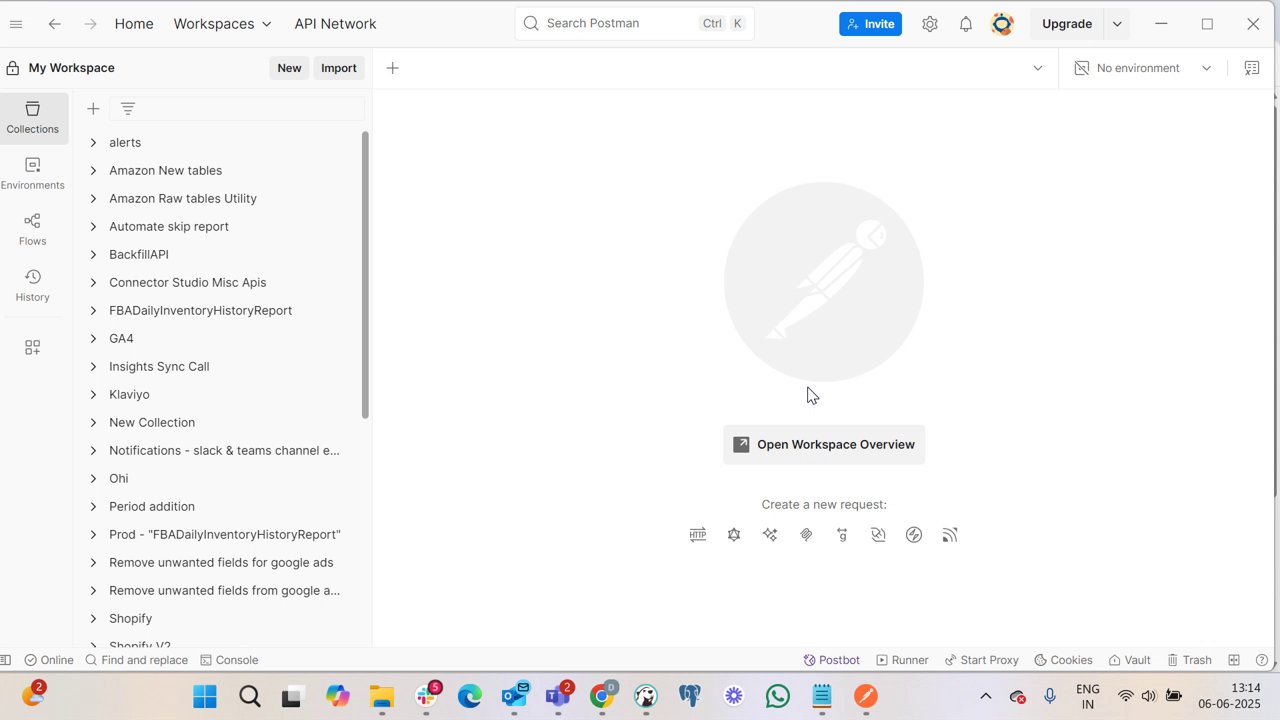Create a new AI request (sparkles icon)
Viewport: 1280px width, 720px height.
(x=770, y=535)
